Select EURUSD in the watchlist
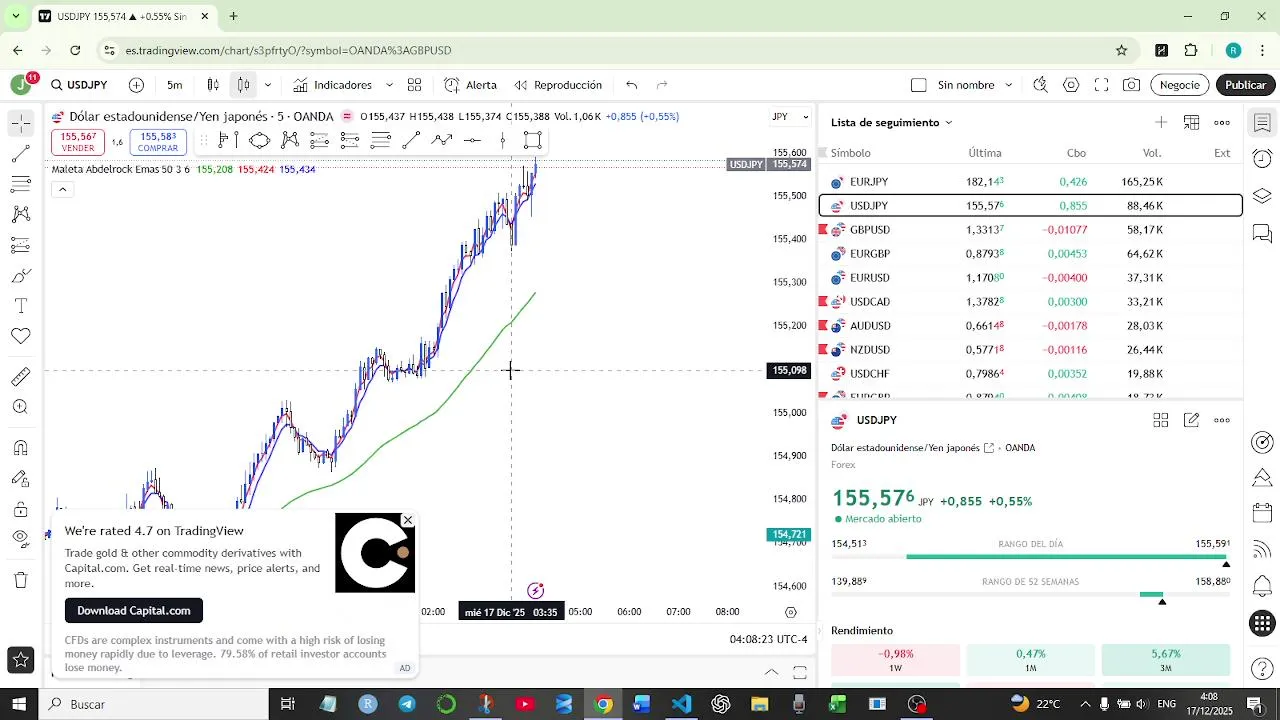1280x720 pixels. click(x=1031, y=278)
